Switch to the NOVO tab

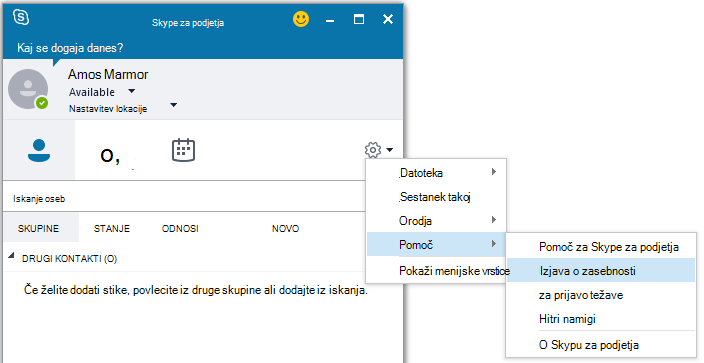(286, 228)
